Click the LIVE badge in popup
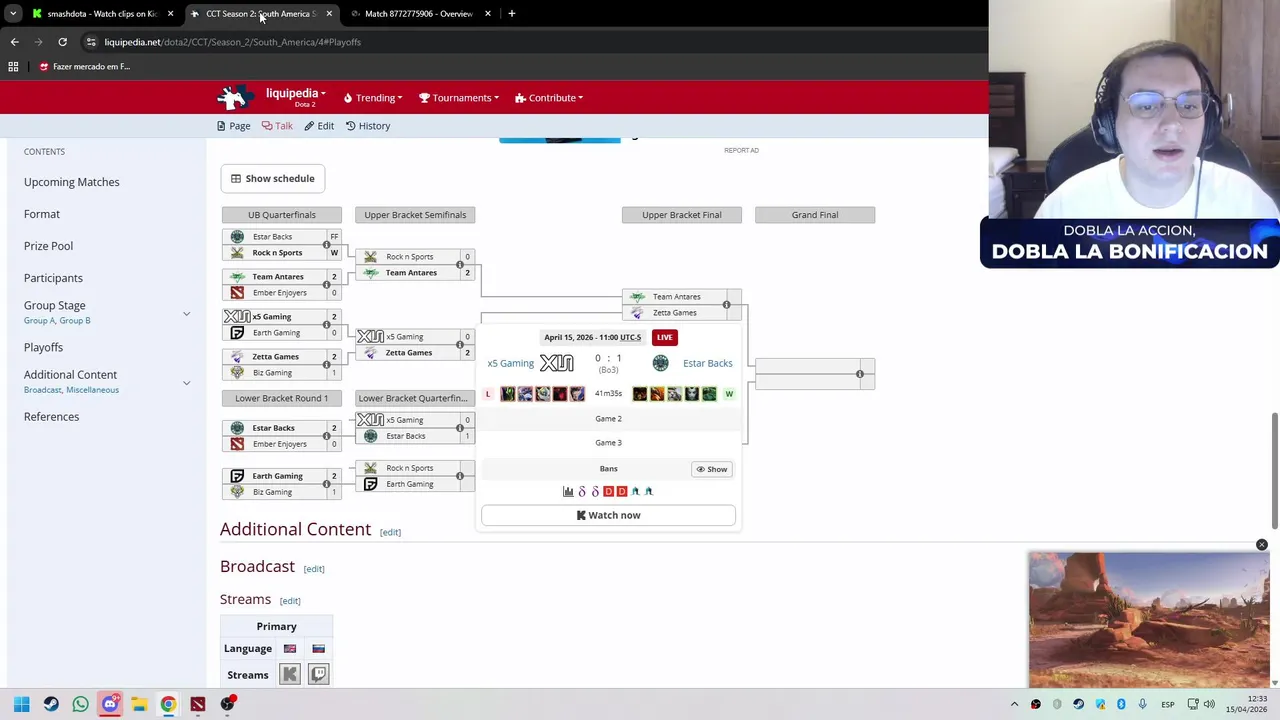 (x=664, y=337)
